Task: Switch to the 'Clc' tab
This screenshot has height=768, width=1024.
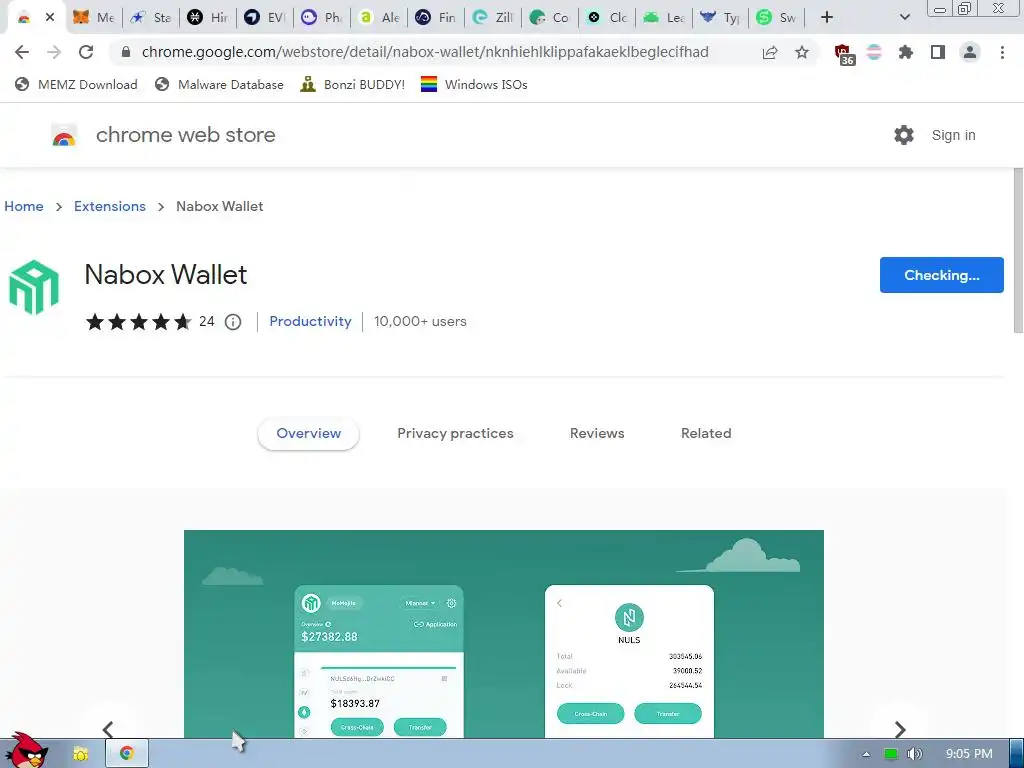Action: pyautogui.click(x=607, y=18)
